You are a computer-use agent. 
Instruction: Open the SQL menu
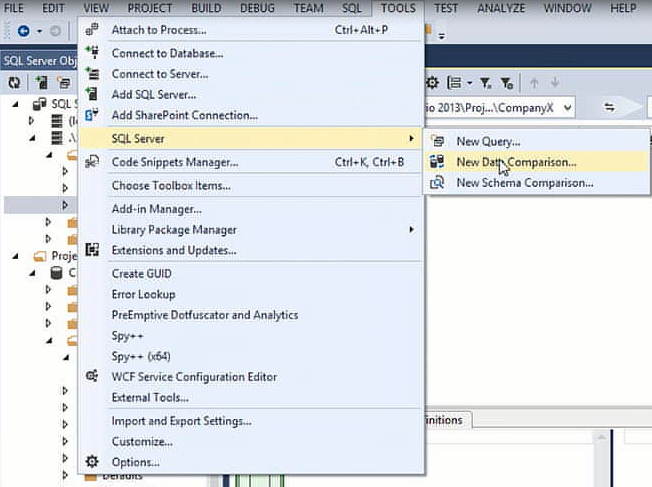tap(352, 8)
